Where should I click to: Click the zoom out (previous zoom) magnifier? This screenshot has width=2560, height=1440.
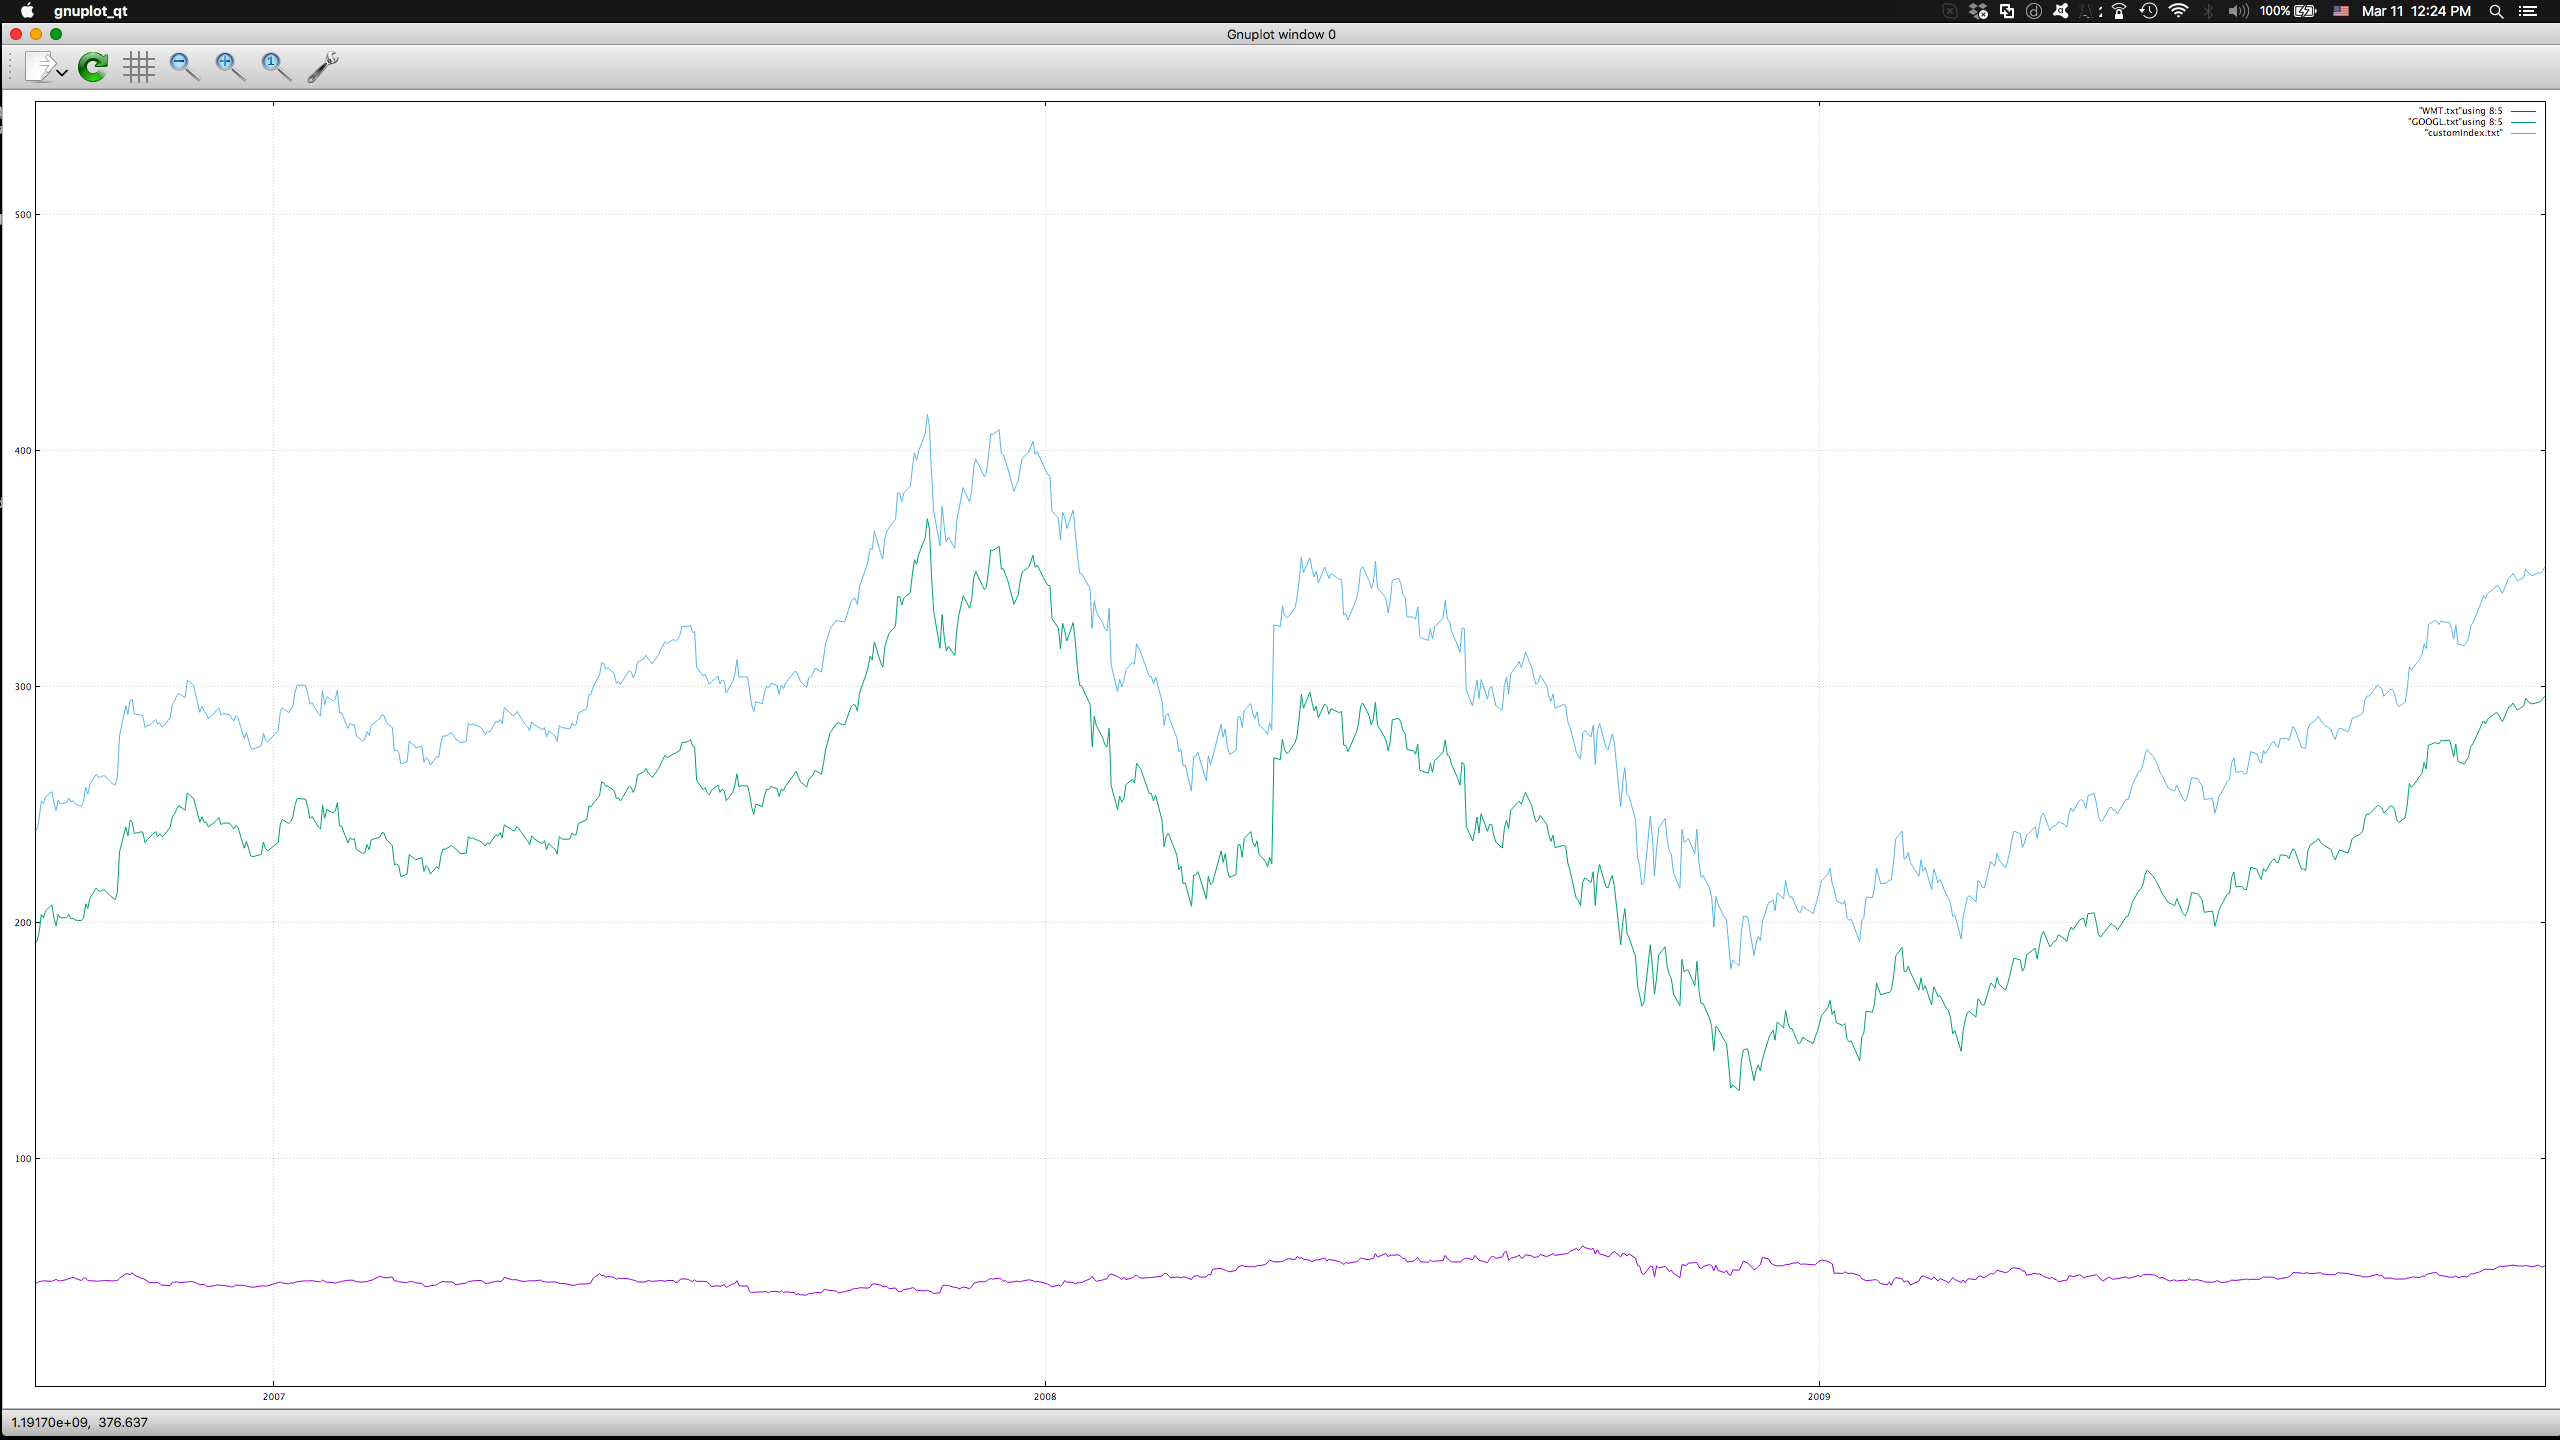[x=184, y=67]
